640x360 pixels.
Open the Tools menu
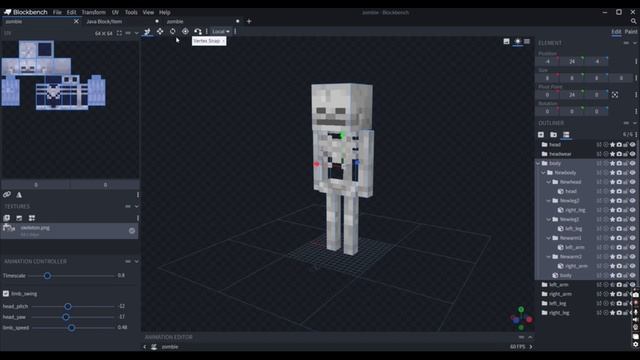click(x=131, y=12)
